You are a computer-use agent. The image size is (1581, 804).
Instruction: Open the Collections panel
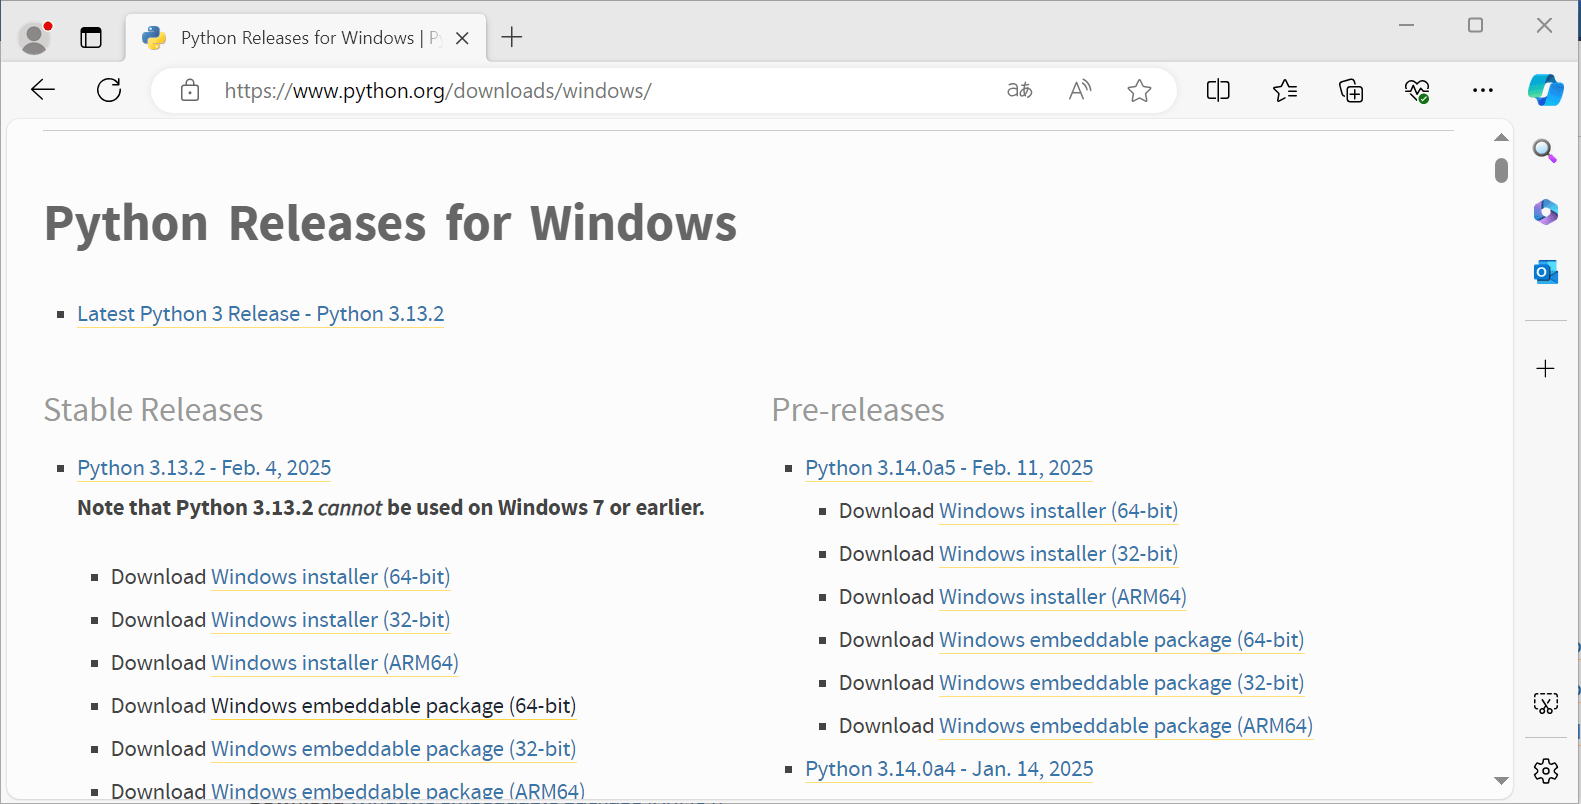pos(1351,90)
